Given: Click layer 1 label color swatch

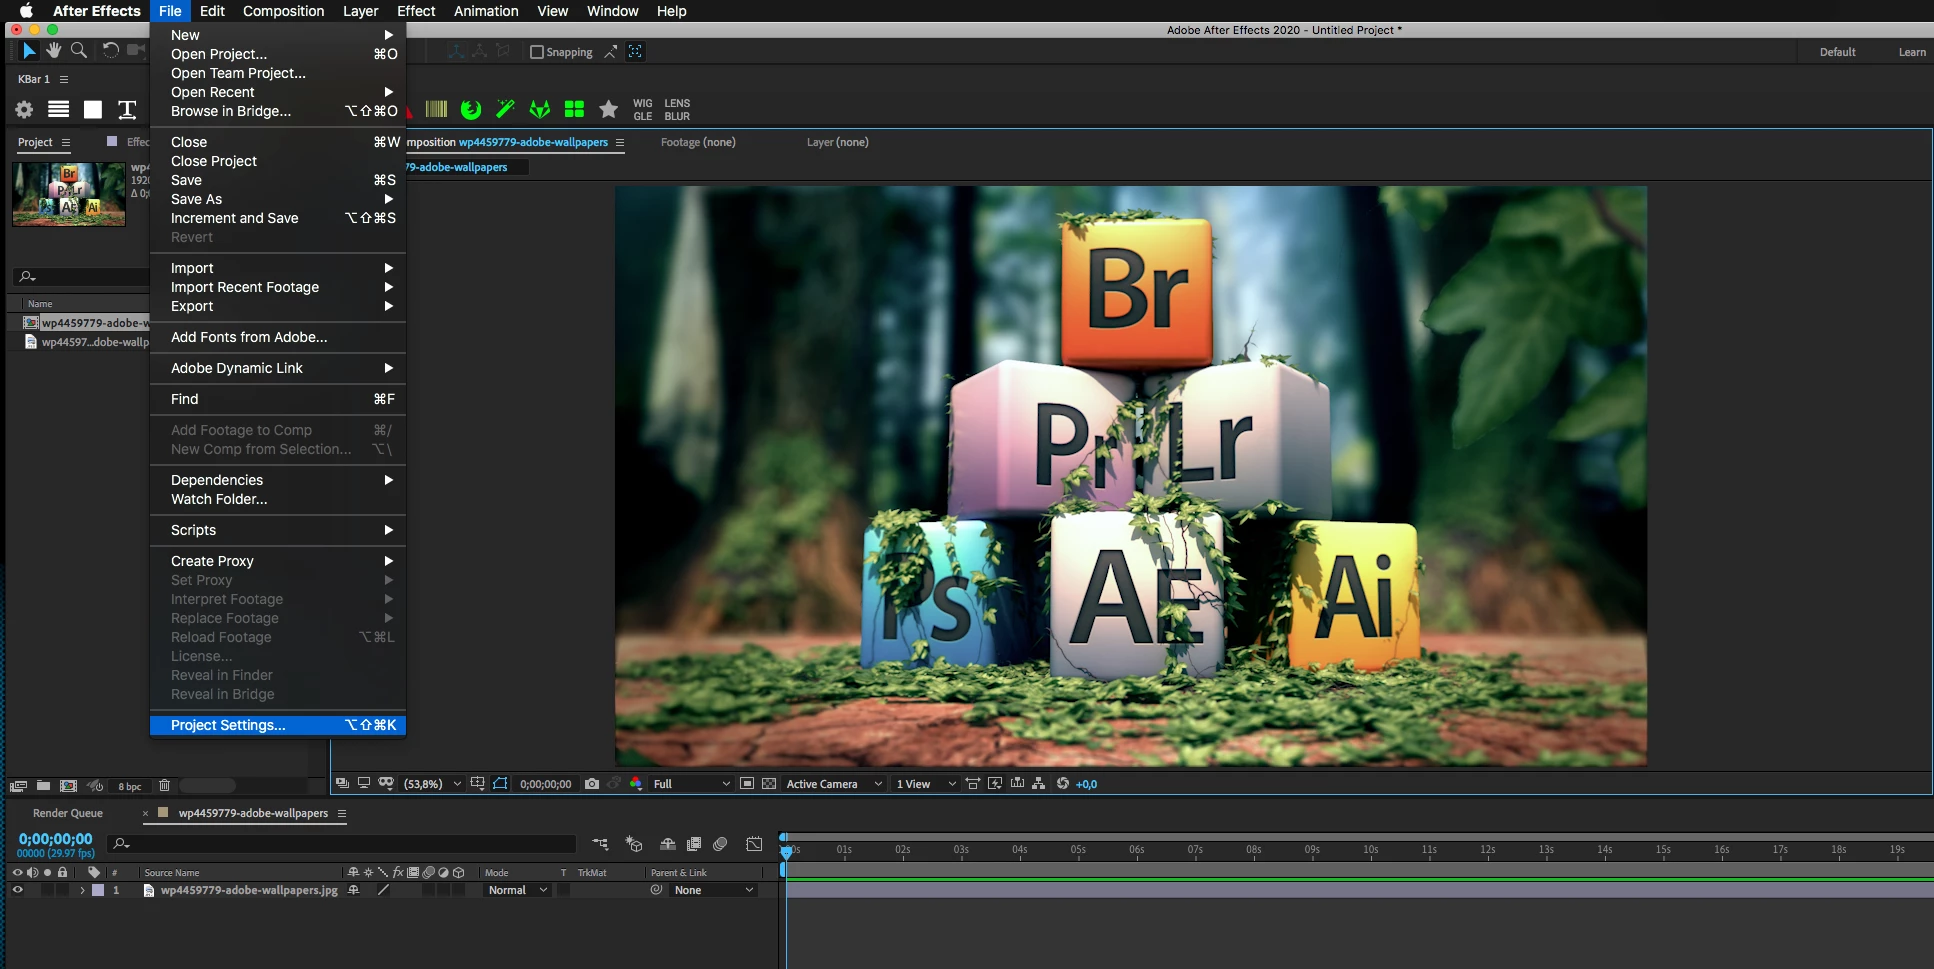Looking at the screenshot, I should 98,890.
